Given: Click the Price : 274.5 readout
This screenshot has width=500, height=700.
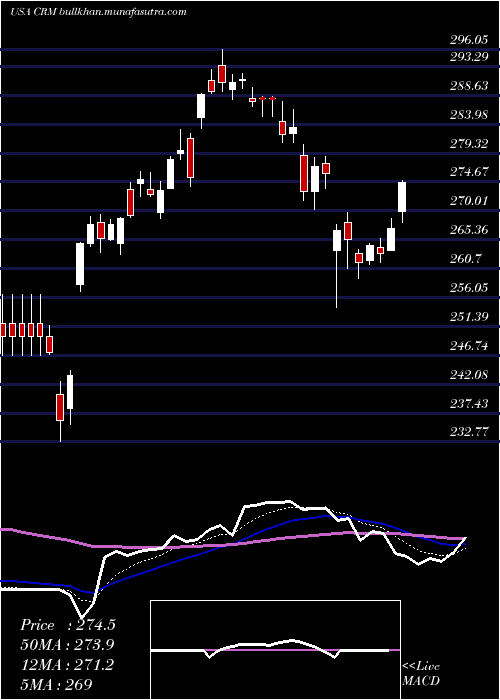Looking at the screenshot, I should click(x=68, y=625).
